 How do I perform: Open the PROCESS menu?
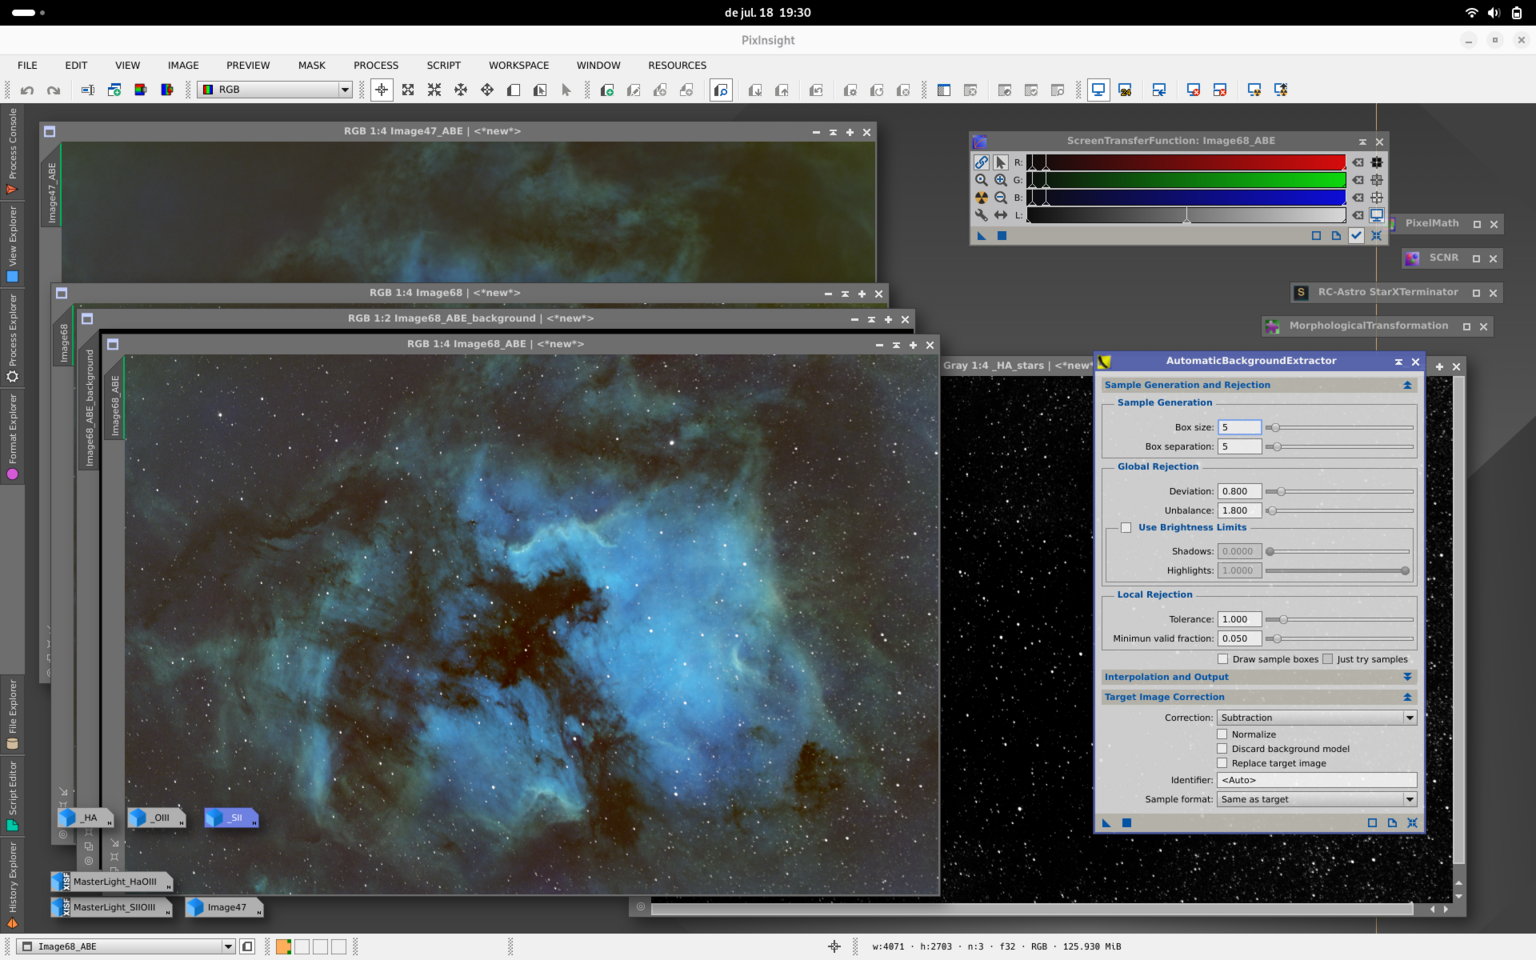pyautogui.click(x=376, y=65)
